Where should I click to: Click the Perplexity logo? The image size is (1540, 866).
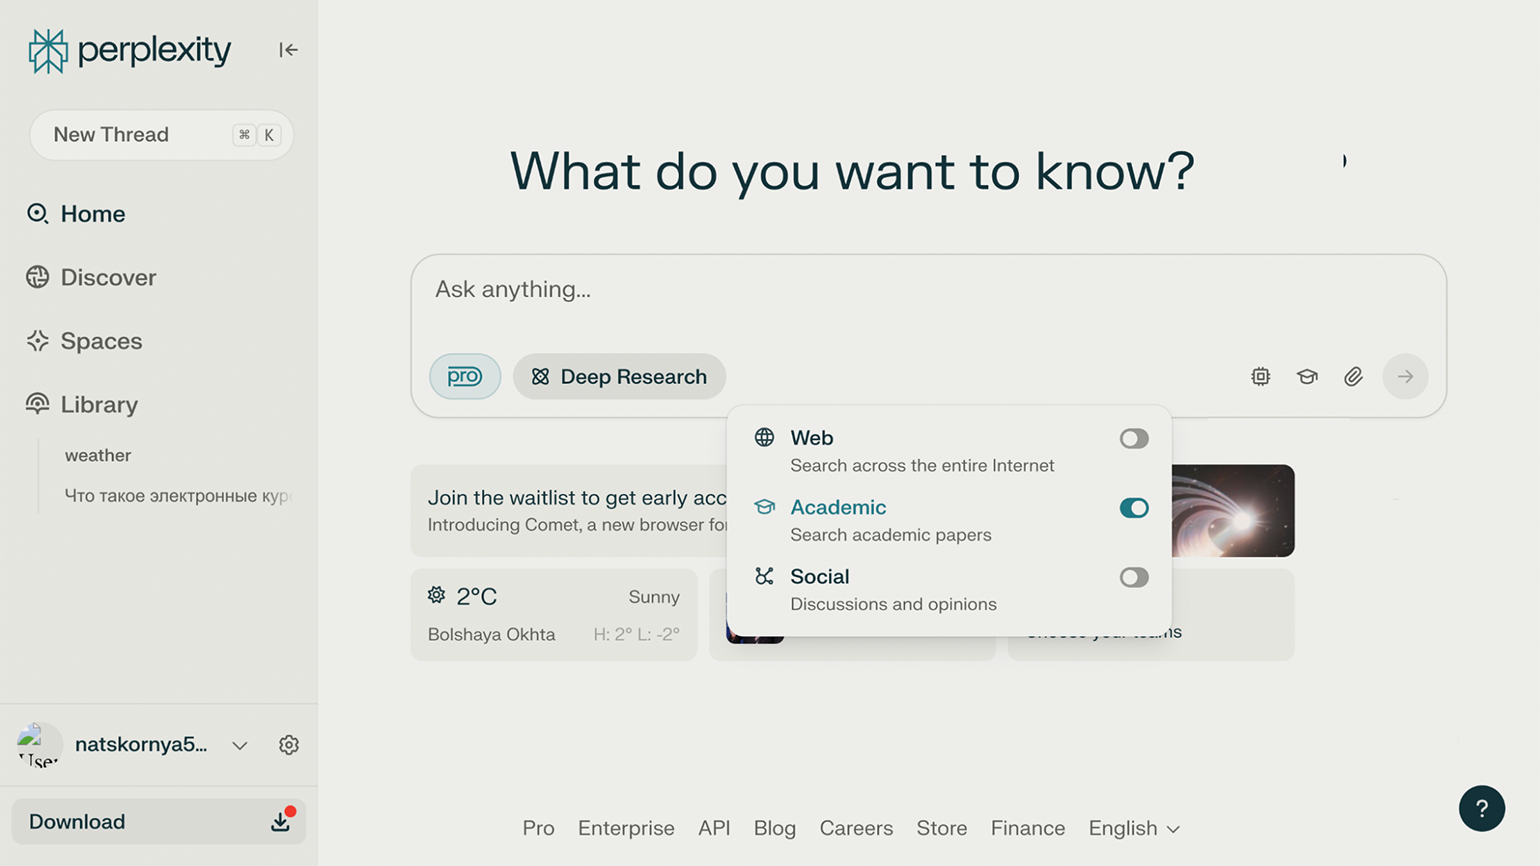pos(130,50)
